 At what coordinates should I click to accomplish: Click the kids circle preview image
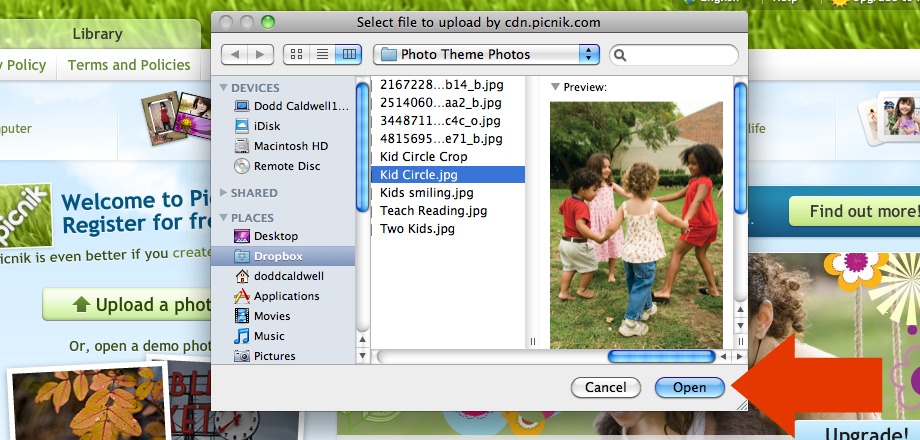click(636, 225)
